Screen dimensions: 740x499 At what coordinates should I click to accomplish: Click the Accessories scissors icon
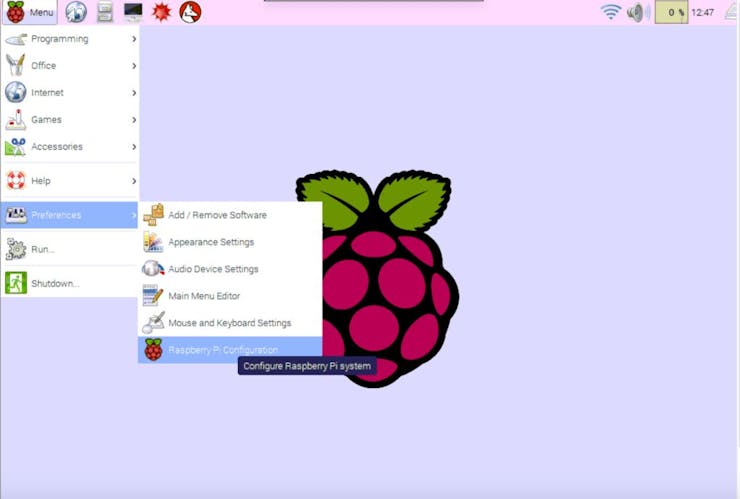(16, 147)
